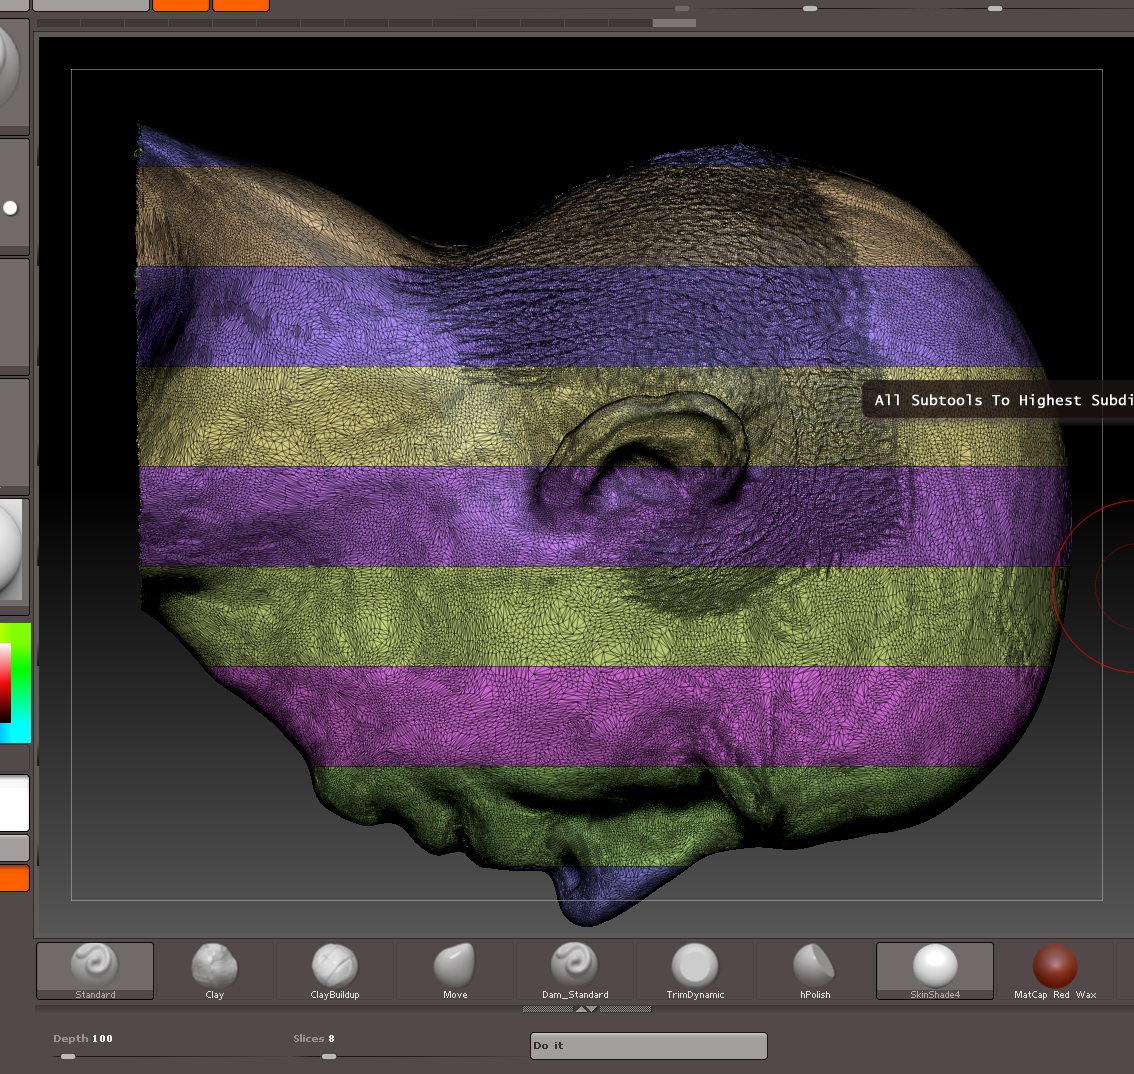The image size is (1134, 1074).
Task: Switch to the TrimDynamic brush
Action: (x=695, y=971)
